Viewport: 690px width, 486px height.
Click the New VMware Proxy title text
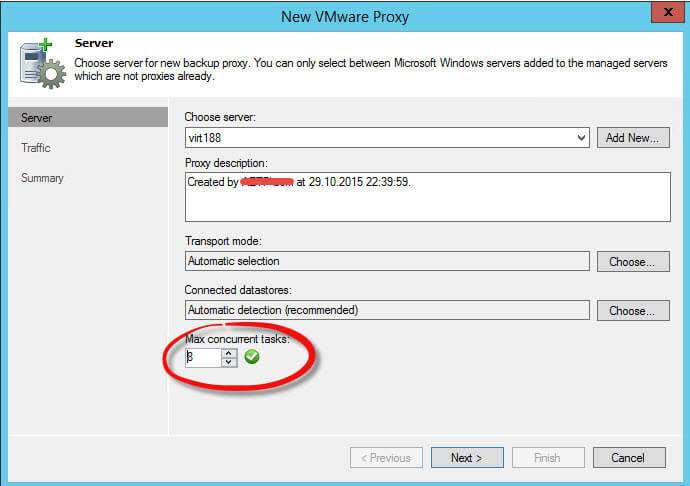[x=345, y=17]
